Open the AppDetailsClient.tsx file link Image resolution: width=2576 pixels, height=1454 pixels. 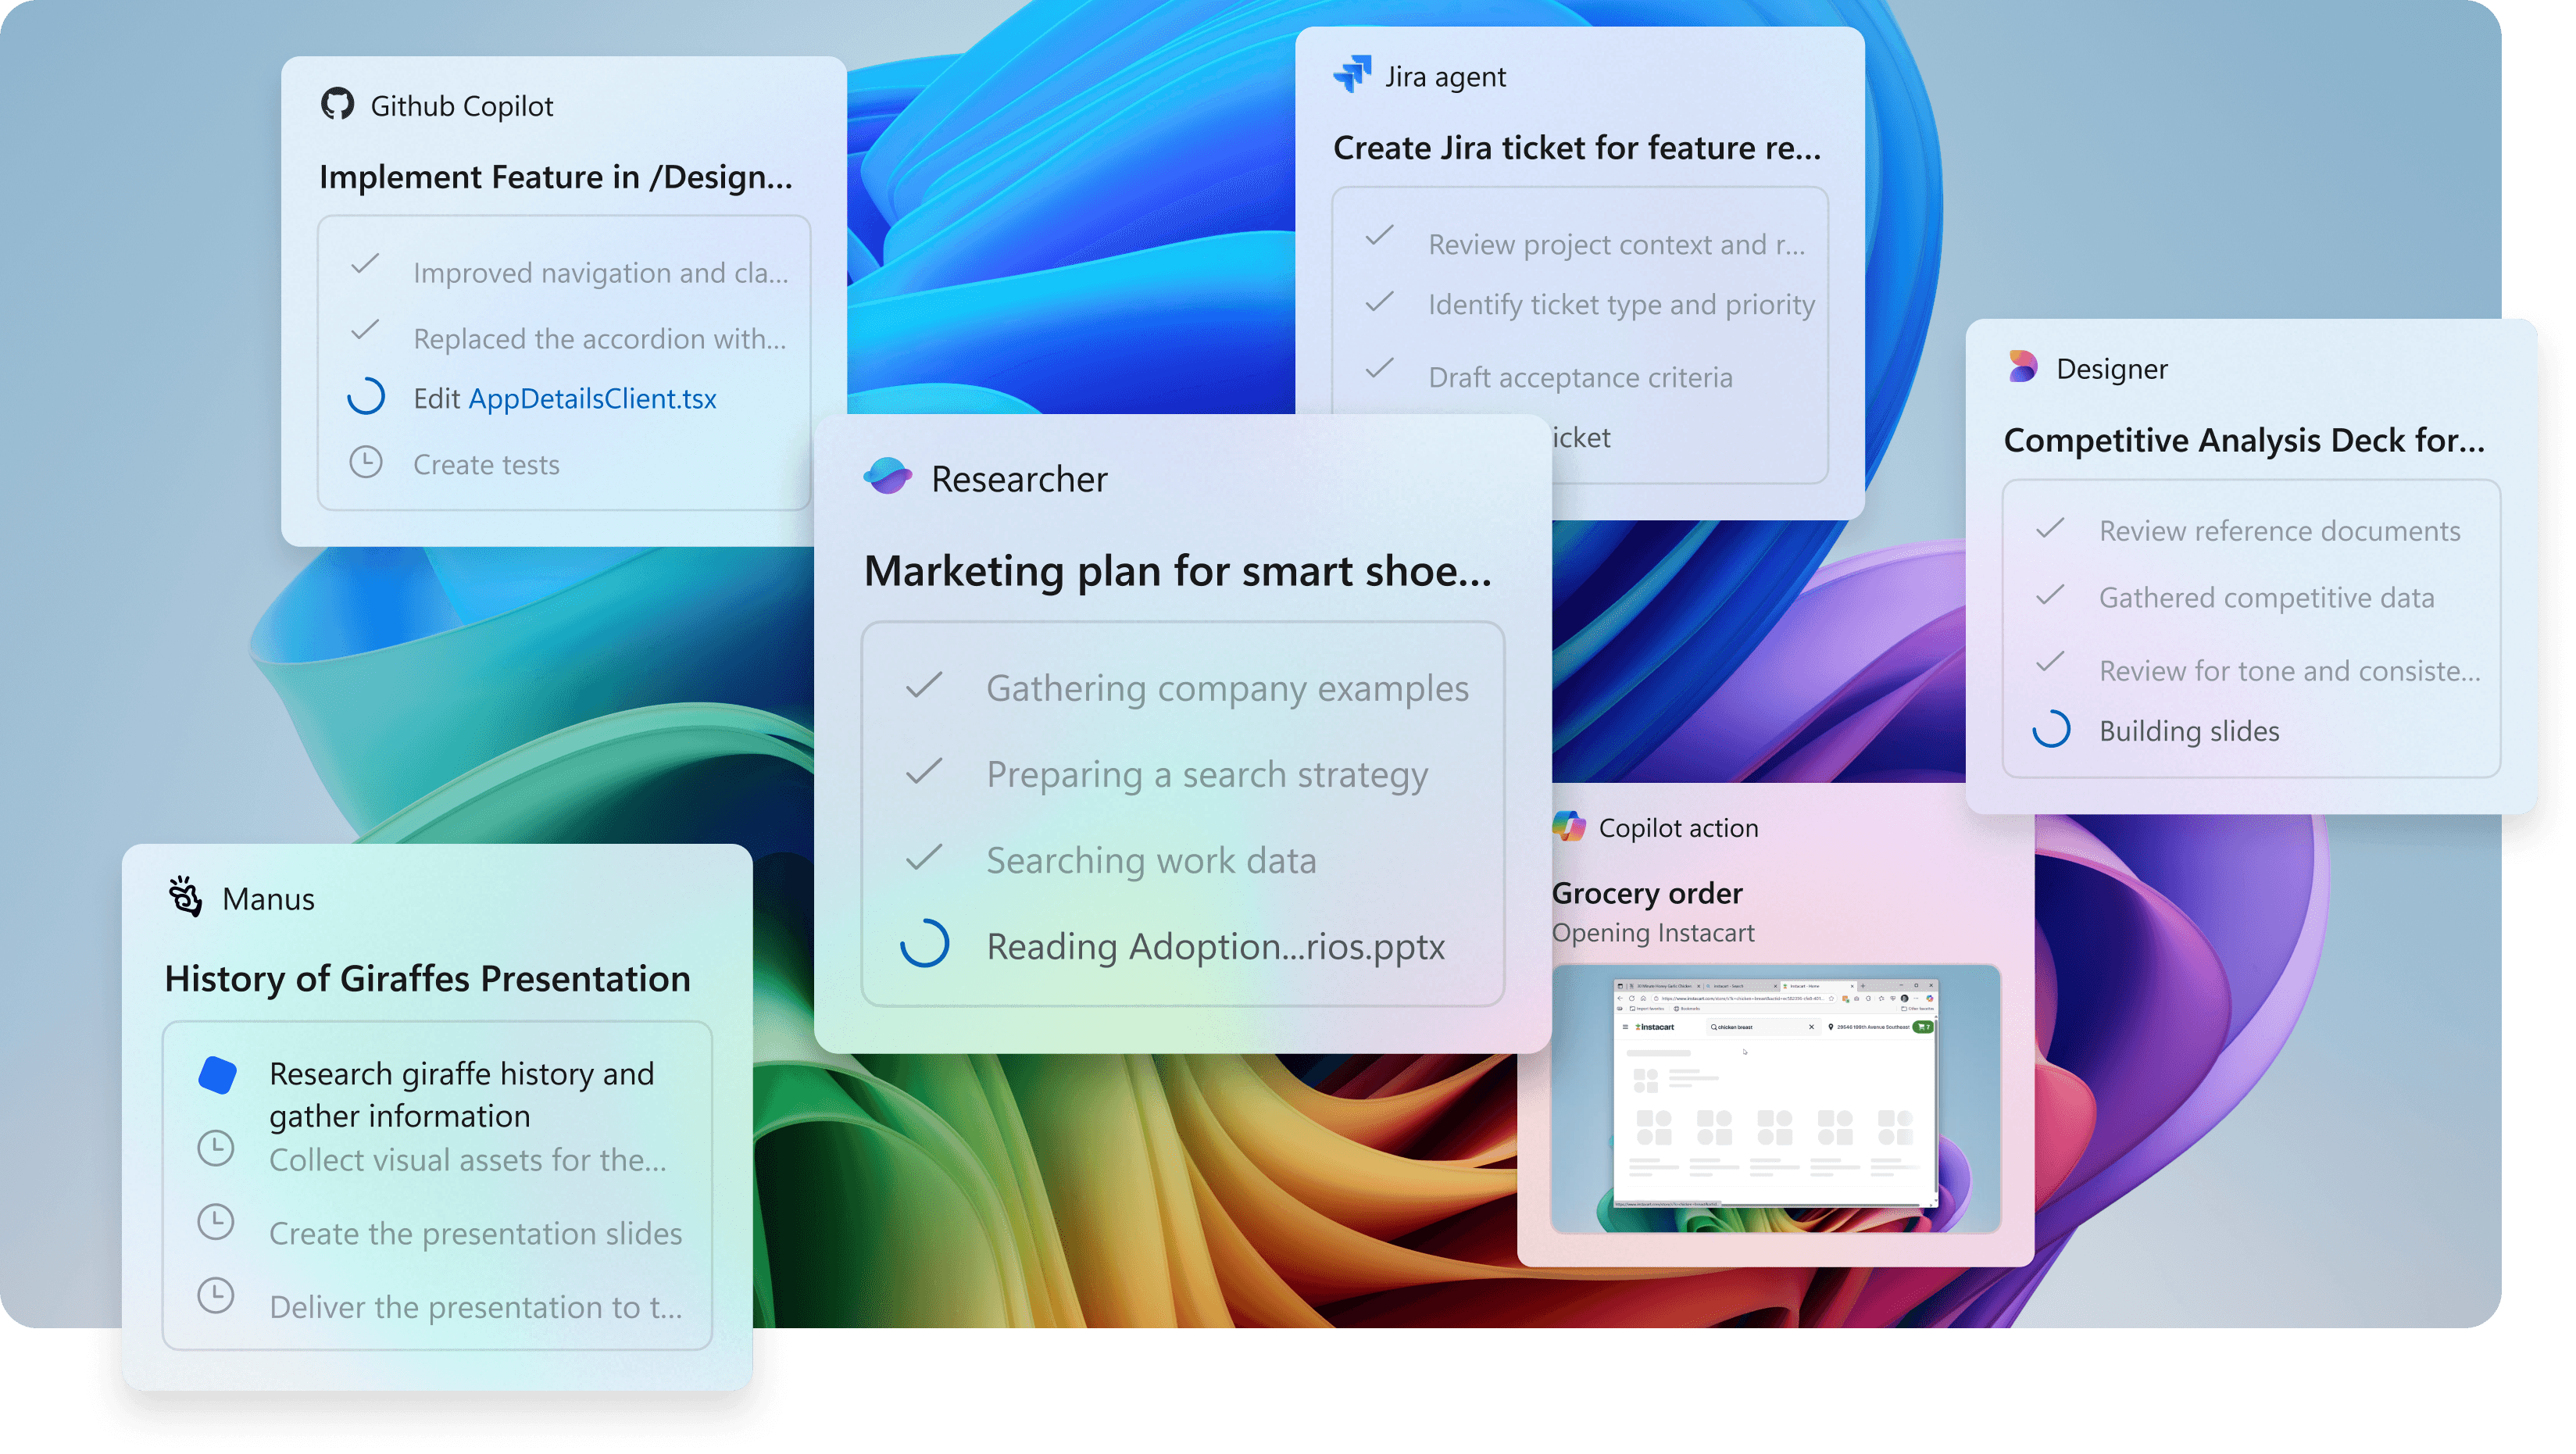[592, 398]
